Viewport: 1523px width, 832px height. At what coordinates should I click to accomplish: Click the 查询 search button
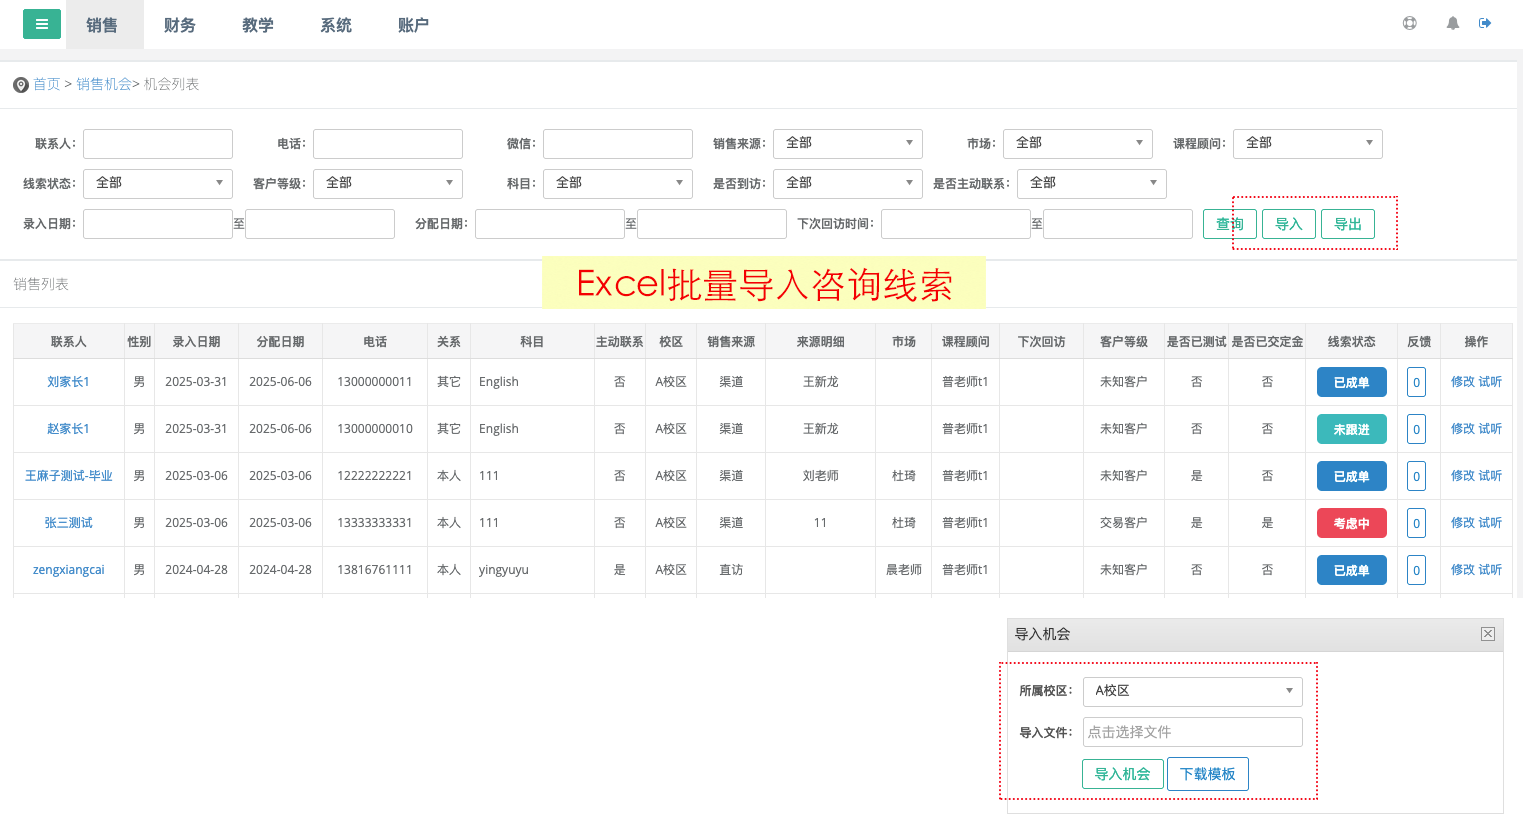(x=1230, y=224)
